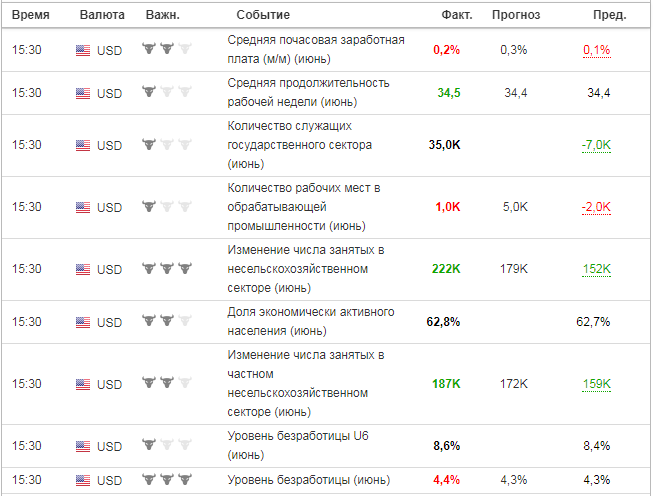
Task: Open the revised previous value 0,1%
Action: pyautogui.click(x=596, y=50)
